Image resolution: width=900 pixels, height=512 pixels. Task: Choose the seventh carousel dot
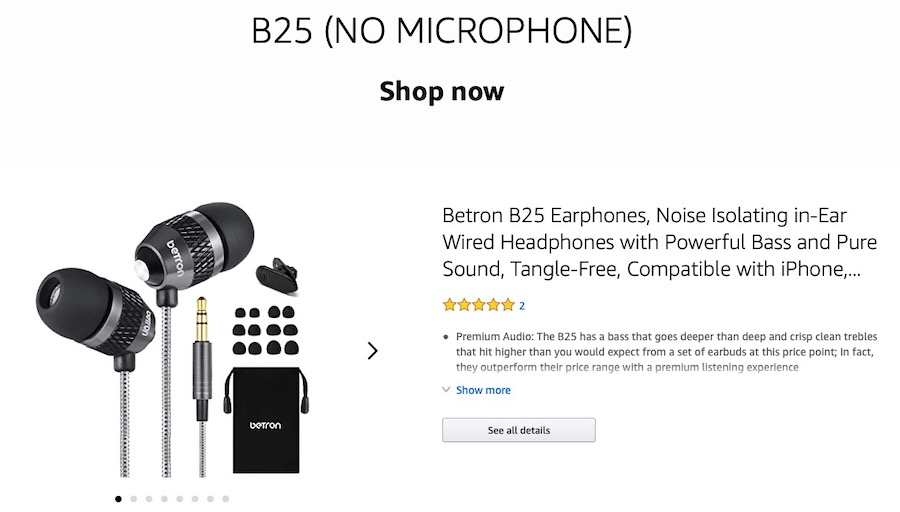[210, 498]
